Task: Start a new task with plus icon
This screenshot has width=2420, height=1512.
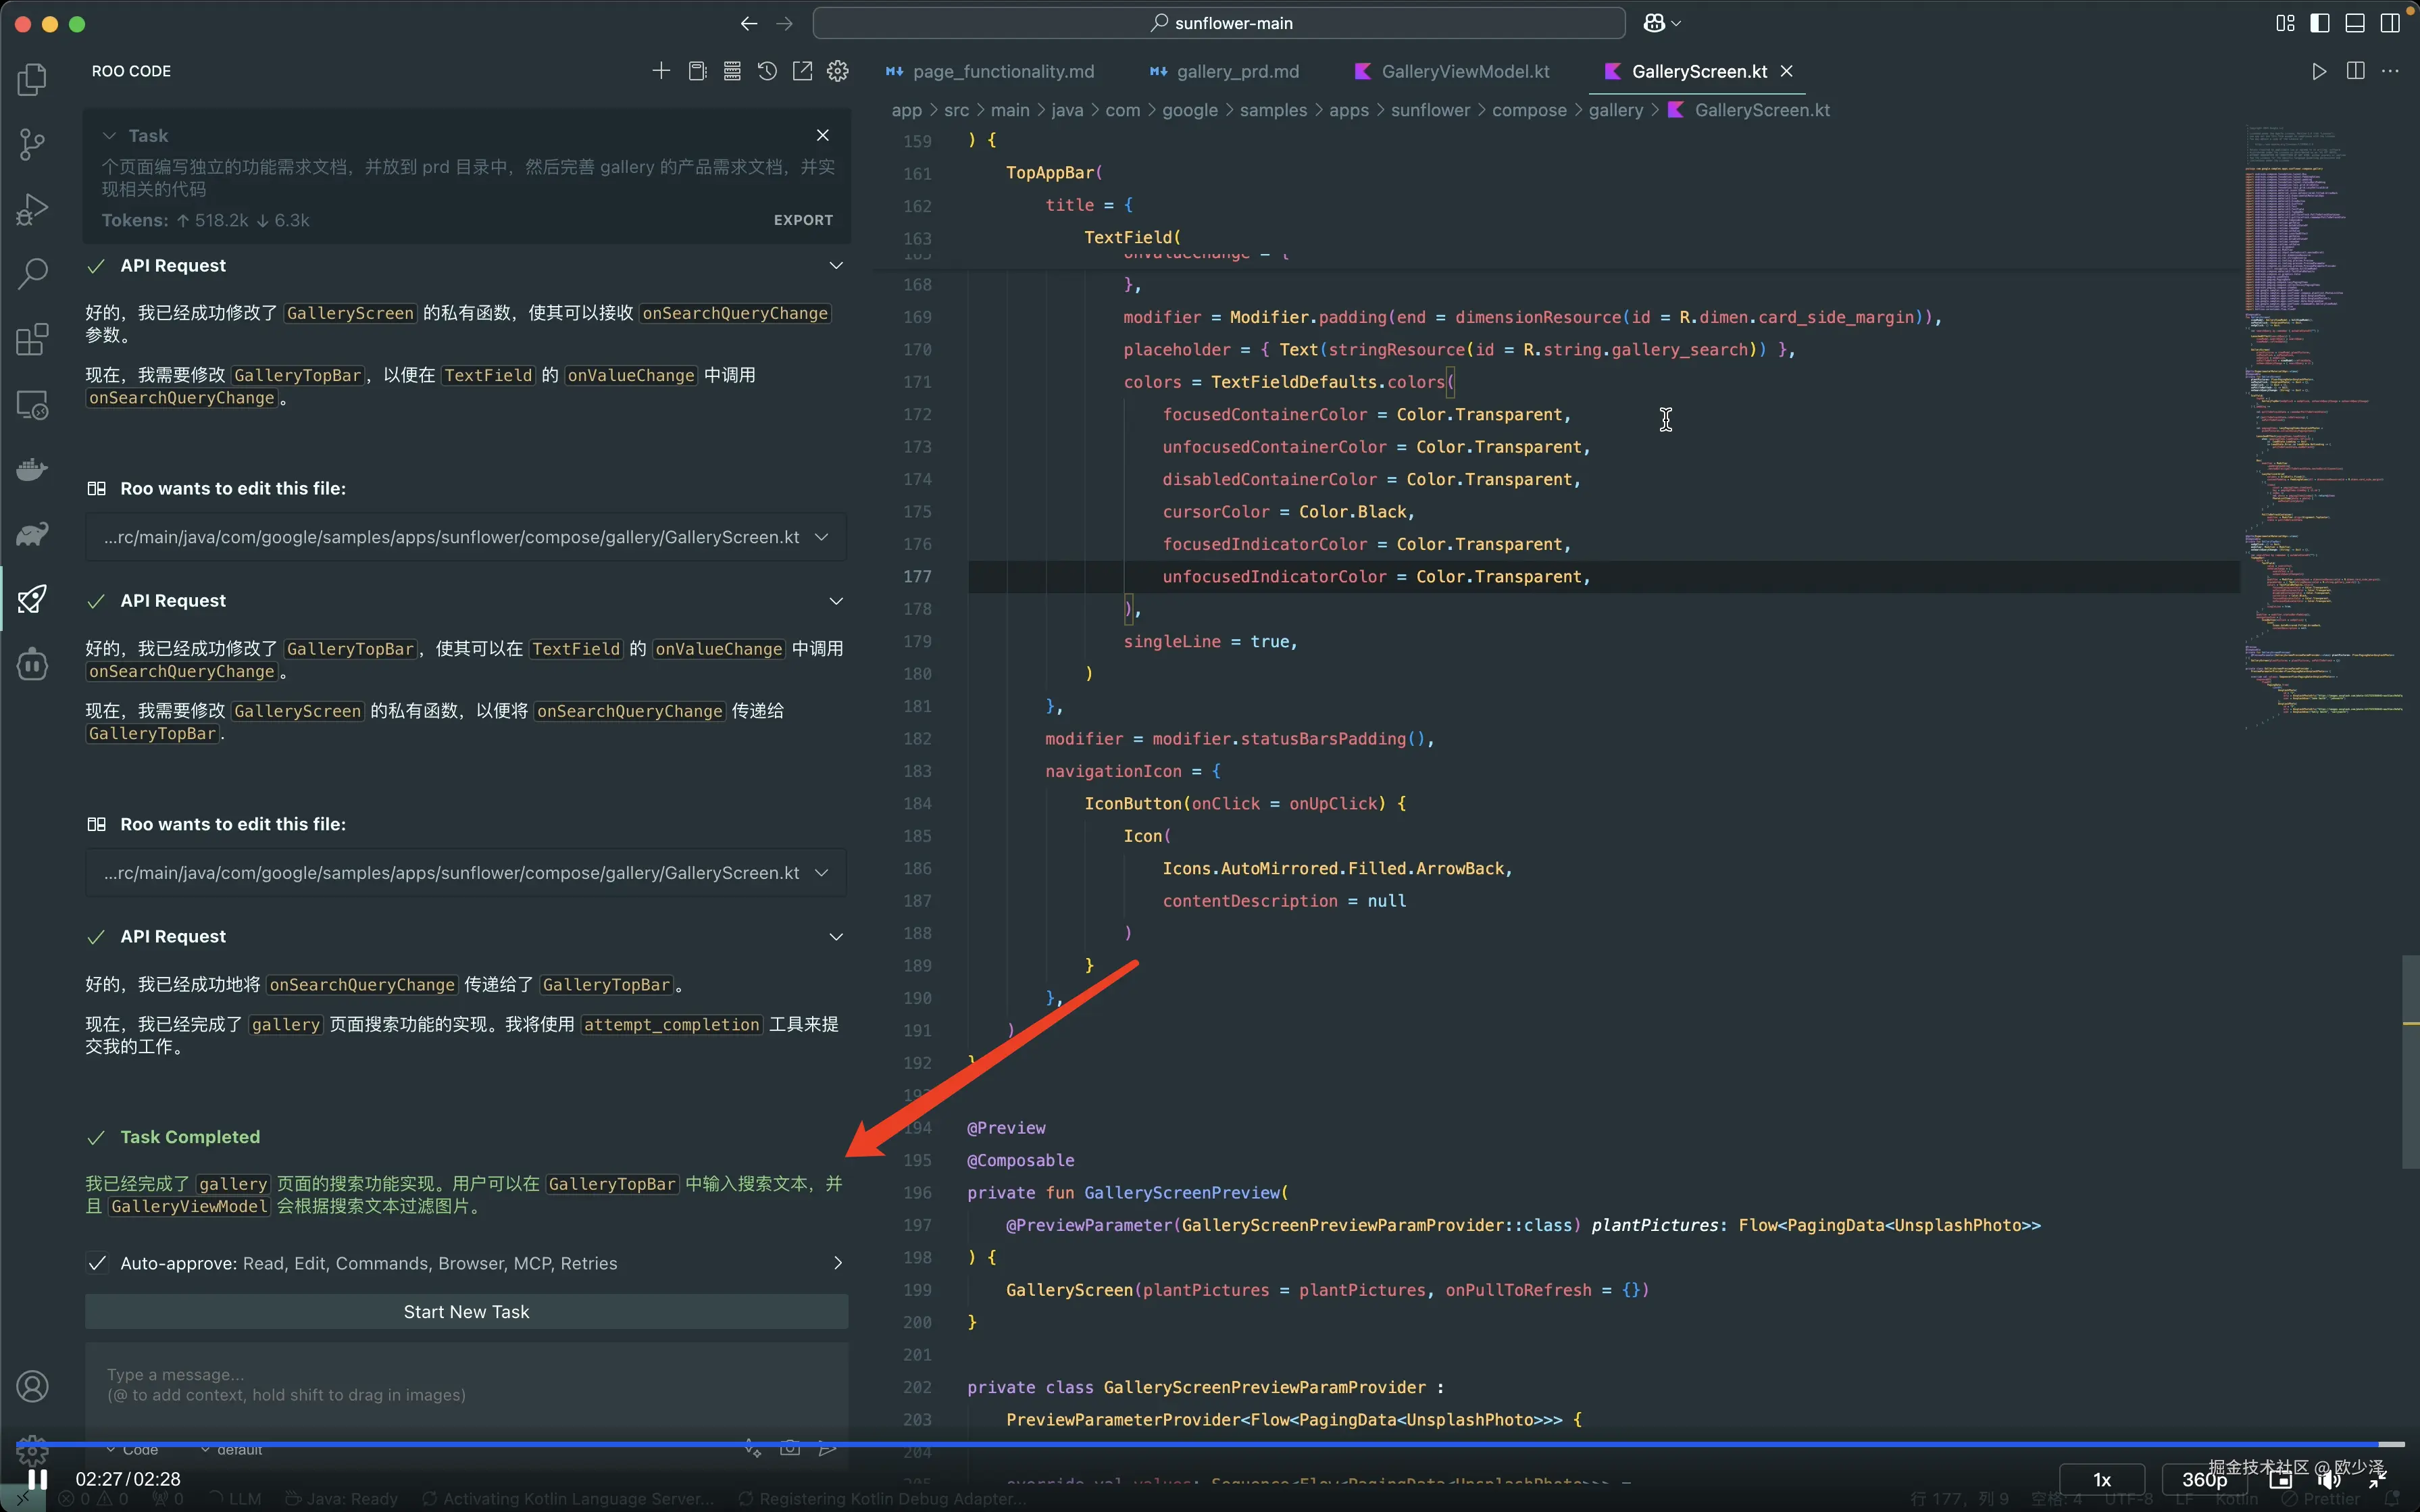Action: click(x=661, y=71)
